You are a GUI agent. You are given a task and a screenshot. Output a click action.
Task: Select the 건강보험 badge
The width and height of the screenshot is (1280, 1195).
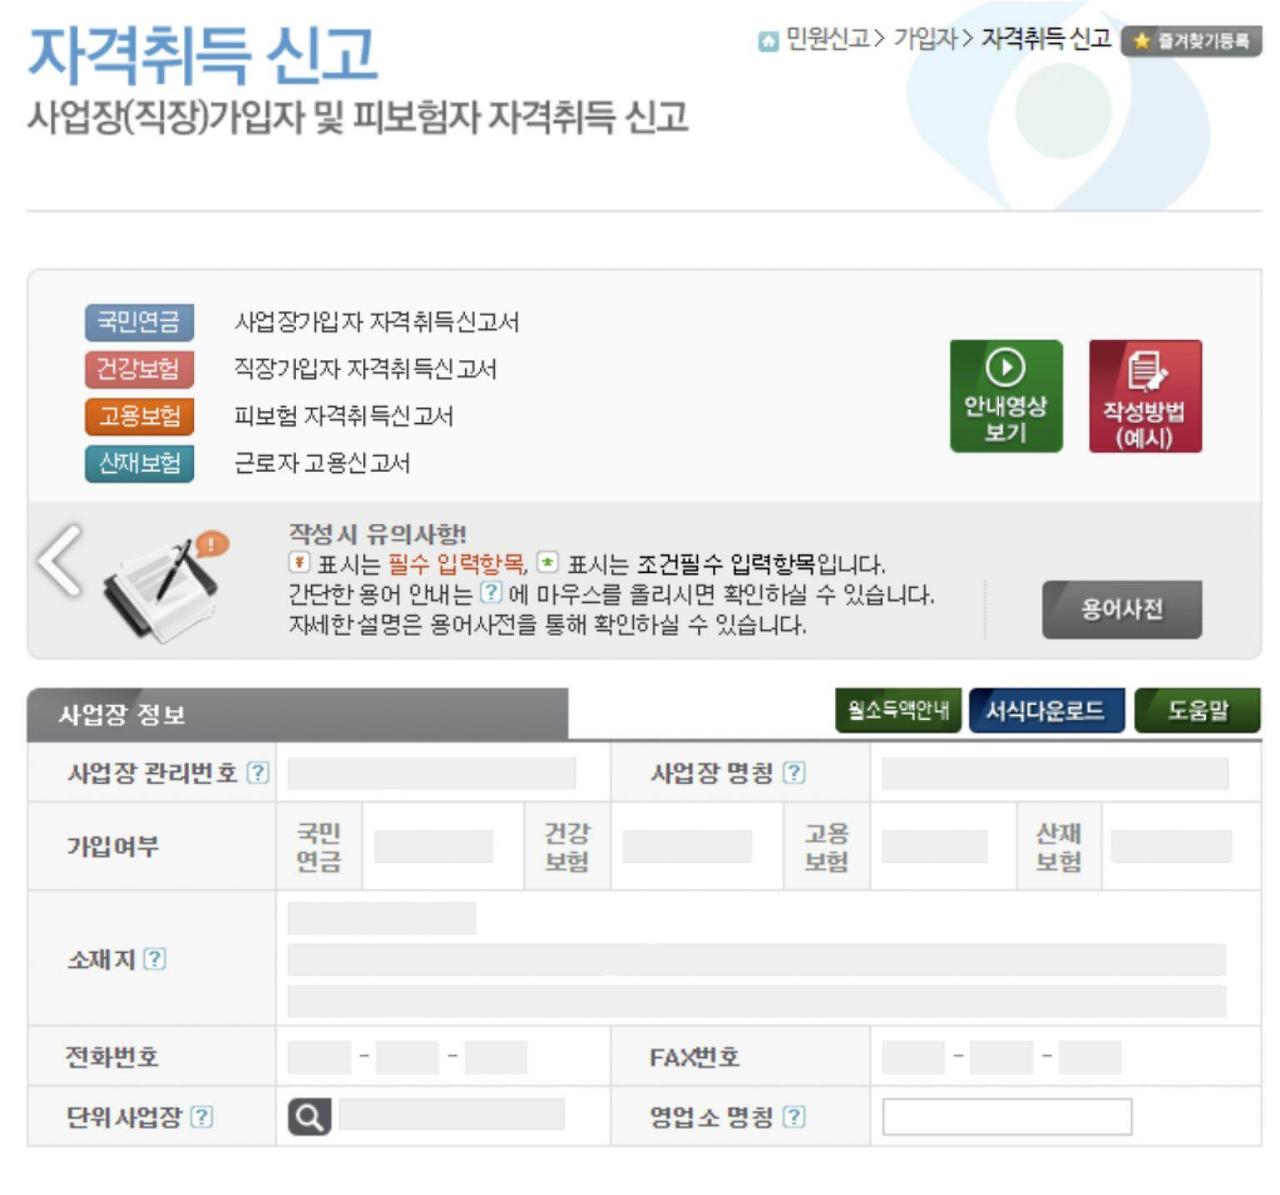click(x=139, y=369)
